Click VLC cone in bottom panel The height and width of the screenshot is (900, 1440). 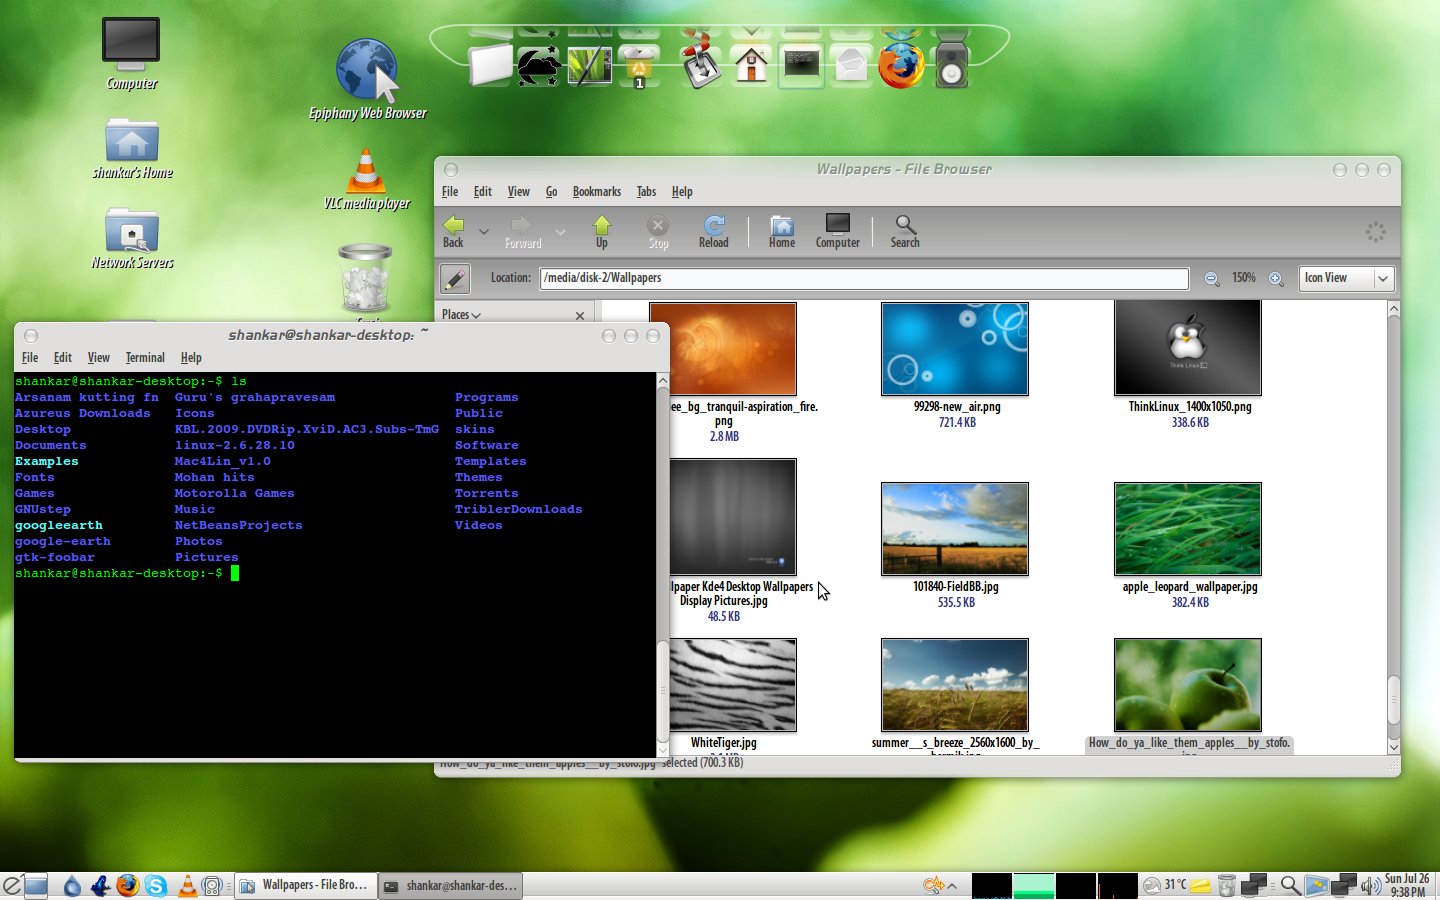point(187,885)
